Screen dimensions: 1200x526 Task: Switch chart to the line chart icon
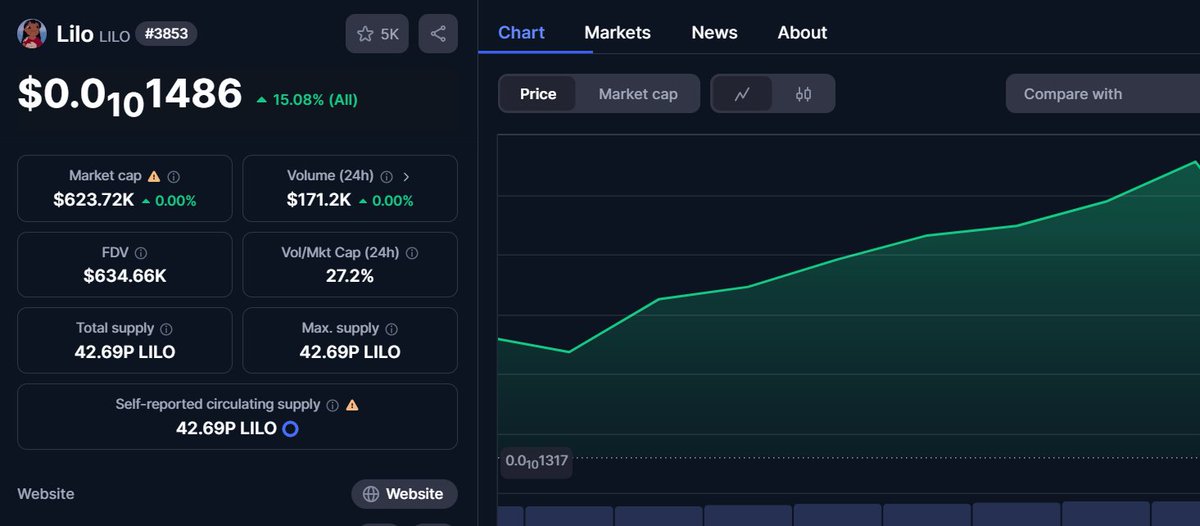click(742, 94)
